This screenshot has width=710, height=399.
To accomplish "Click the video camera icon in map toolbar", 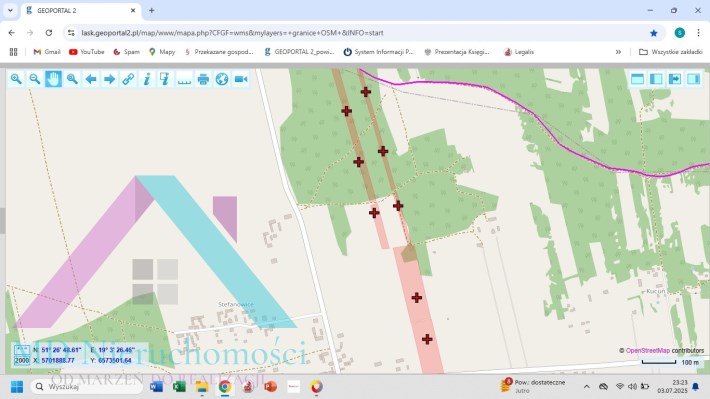I will [241, 79].
